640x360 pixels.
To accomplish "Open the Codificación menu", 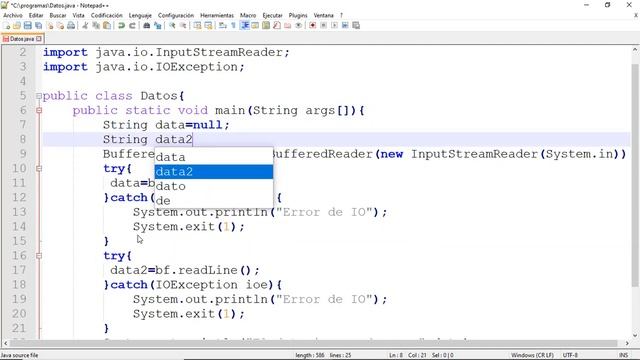I will coord(107,15).
